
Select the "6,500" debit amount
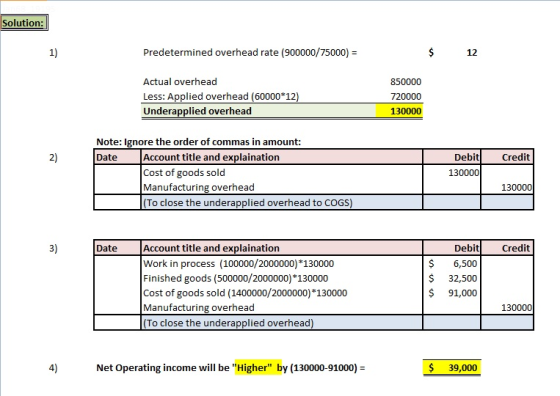coord(465,264)
